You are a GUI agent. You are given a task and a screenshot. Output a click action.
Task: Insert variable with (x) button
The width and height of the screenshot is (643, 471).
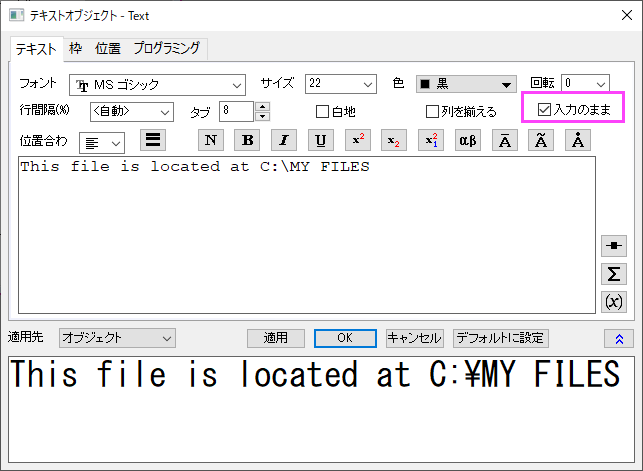(x=614, y=302)
